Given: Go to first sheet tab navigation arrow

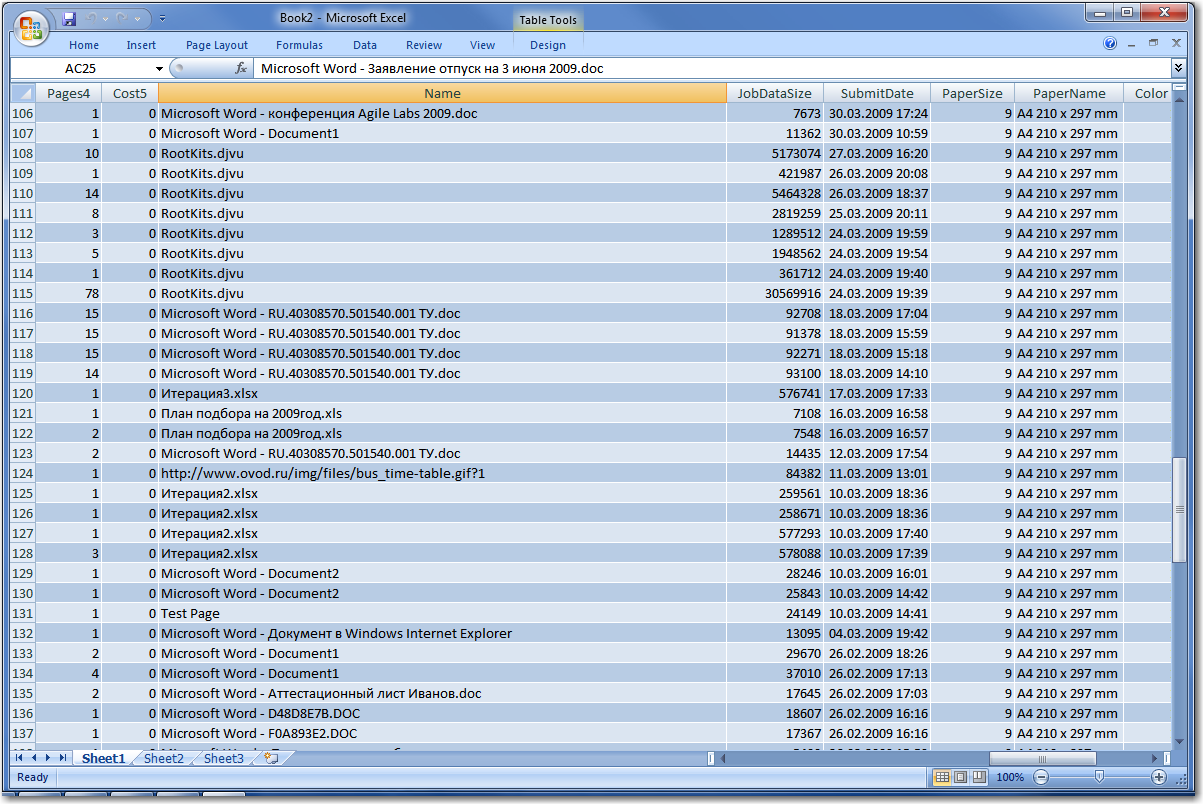Looking at the screenshot, I should tap(21, 759).
